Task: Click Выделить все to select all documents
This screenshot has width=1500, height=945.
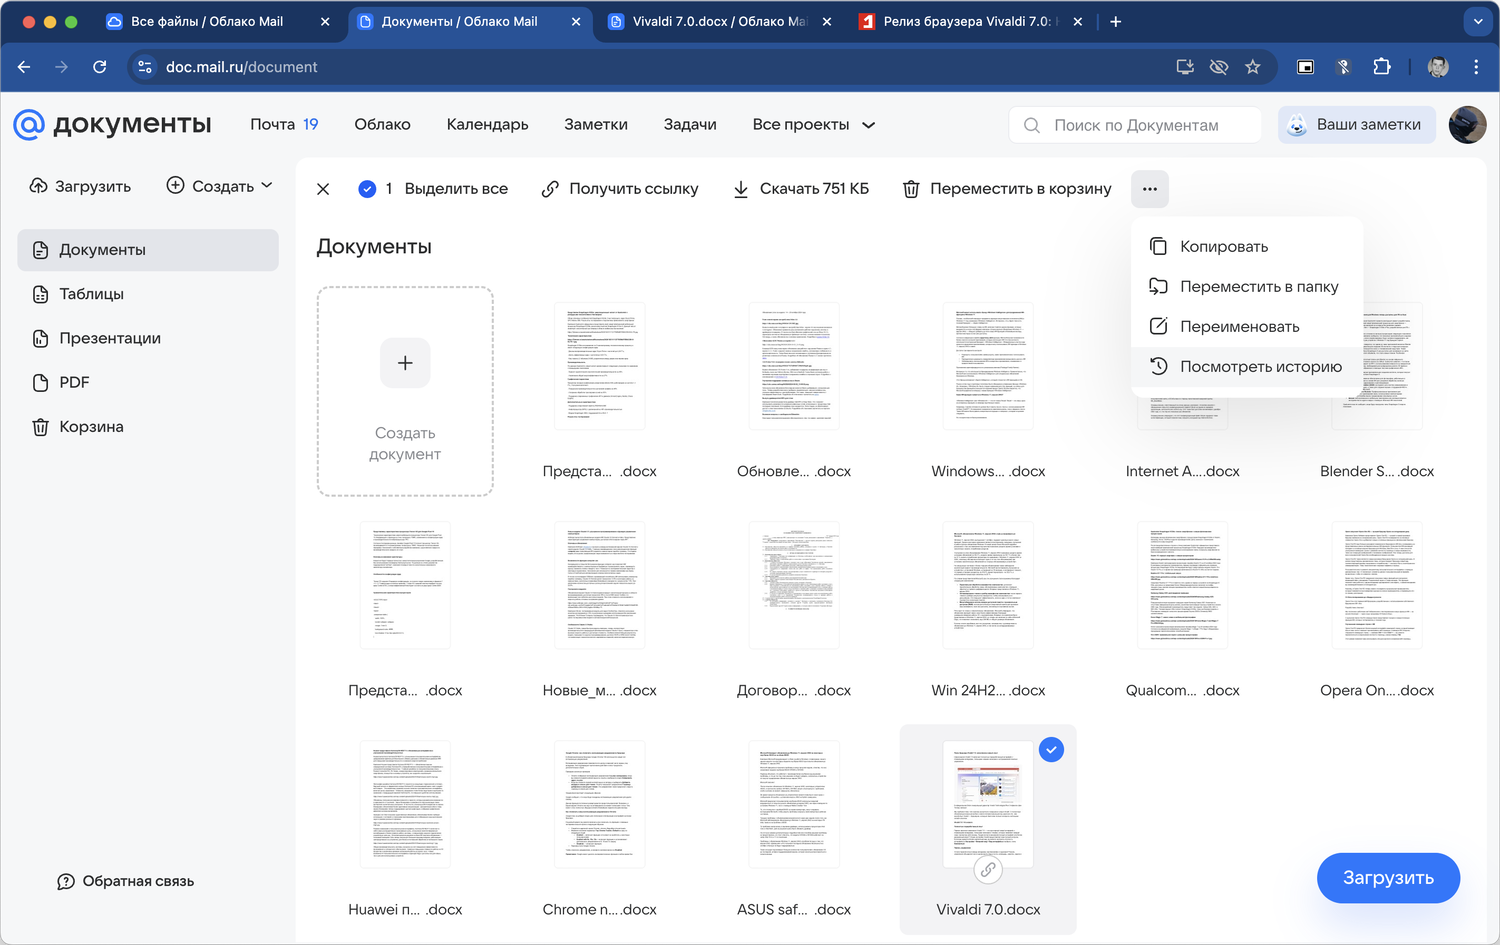Action: click(456, 189)
